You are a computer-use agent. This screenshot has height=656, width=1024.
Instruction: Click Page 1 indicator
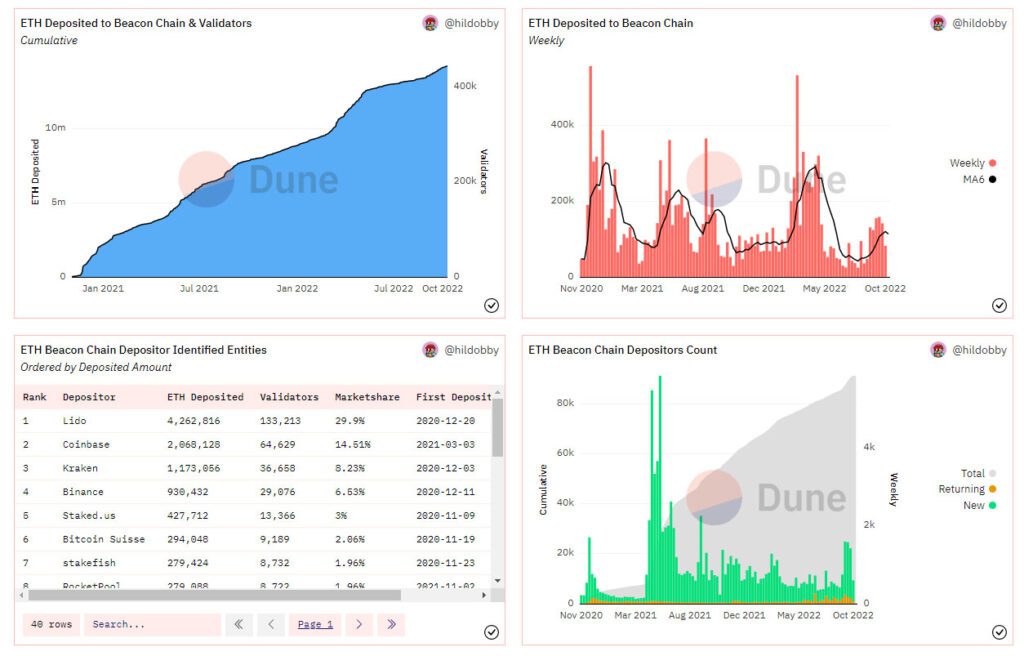pos(315,625)
